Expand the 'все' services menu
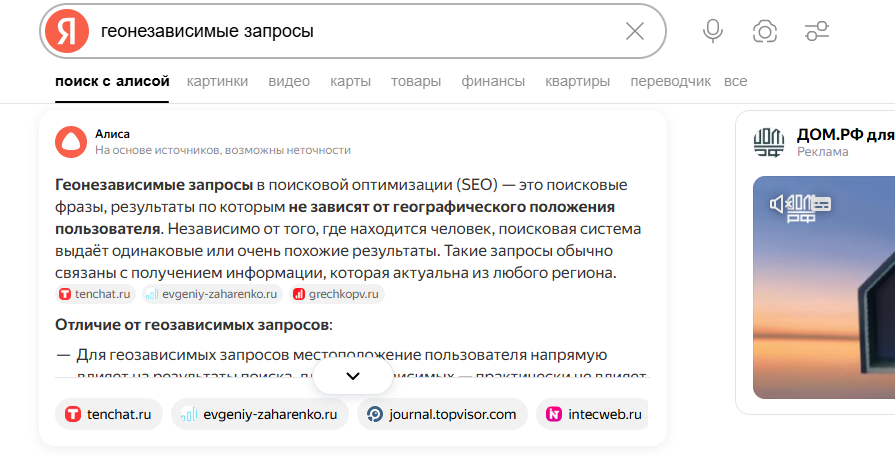 point(735,82)
